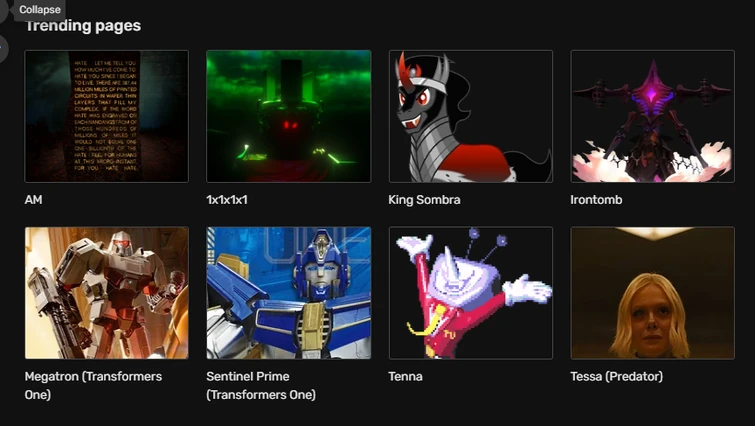Screen dimensions: 755x426
Task: Open the Irontomb thumbnail image
Action: pyautogui.click(x=652, y=116)
